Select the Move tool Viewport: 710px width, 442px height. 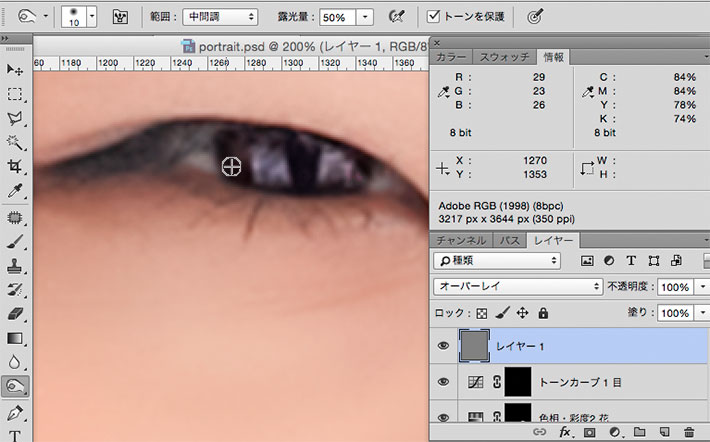[x=15, y=69]
